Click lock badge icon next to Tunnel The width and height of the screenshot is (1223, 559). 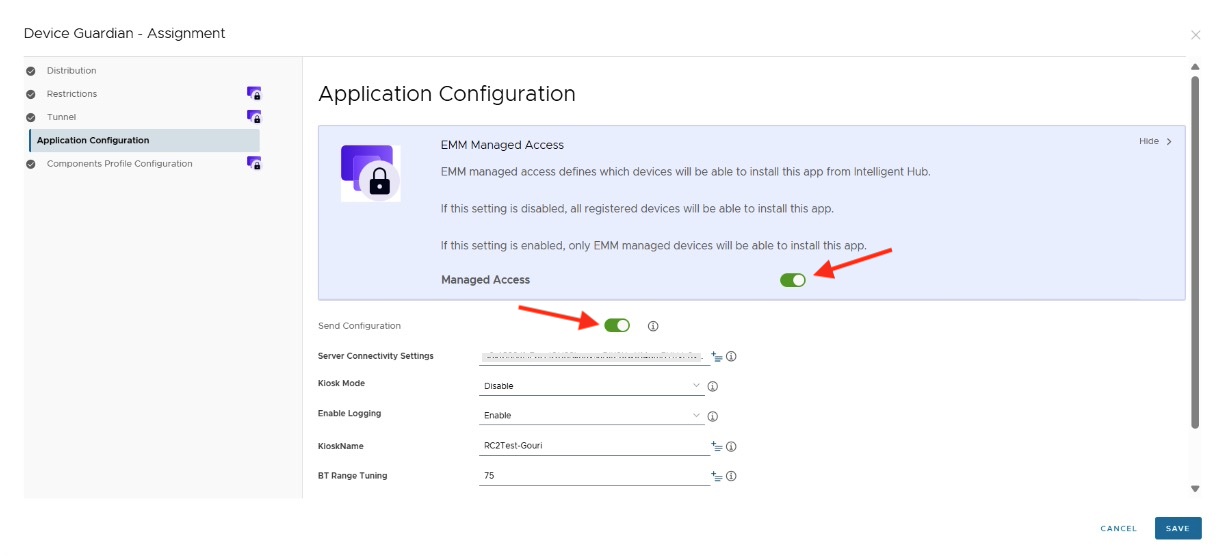[254, 116]
